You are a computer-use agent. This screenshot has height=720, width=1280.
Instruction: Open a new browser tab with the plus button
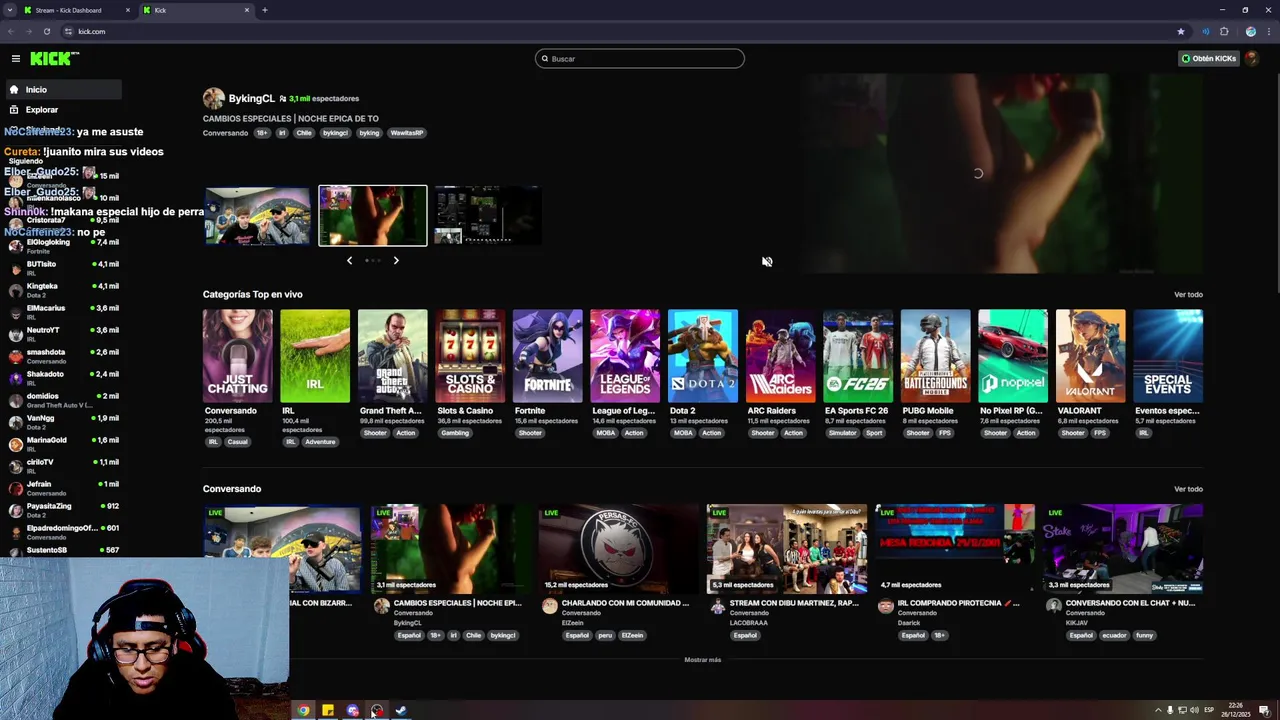point(264,10)
